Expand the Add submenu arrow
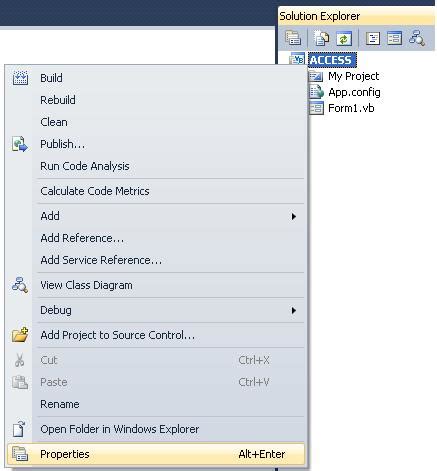 (294, 217)
